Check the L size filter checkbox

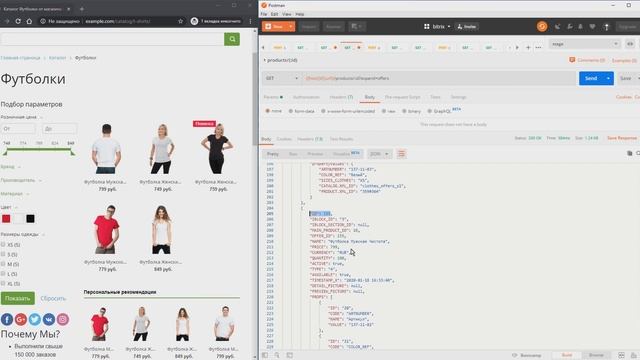[3, 274]
